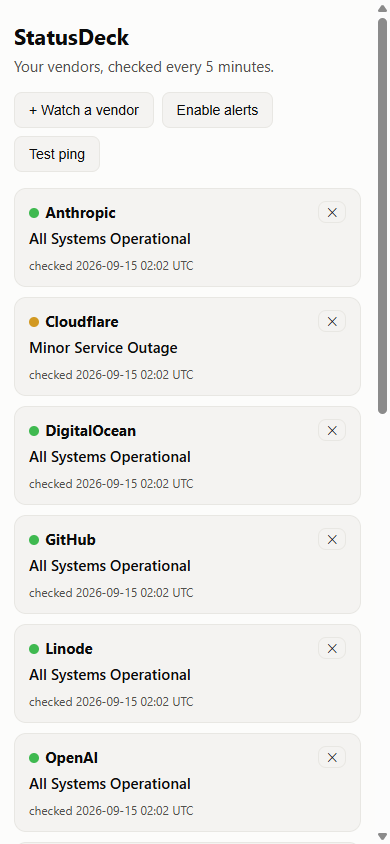
Task: Click the green status dot beside Anthropic
Action: [x=34, y=213]
